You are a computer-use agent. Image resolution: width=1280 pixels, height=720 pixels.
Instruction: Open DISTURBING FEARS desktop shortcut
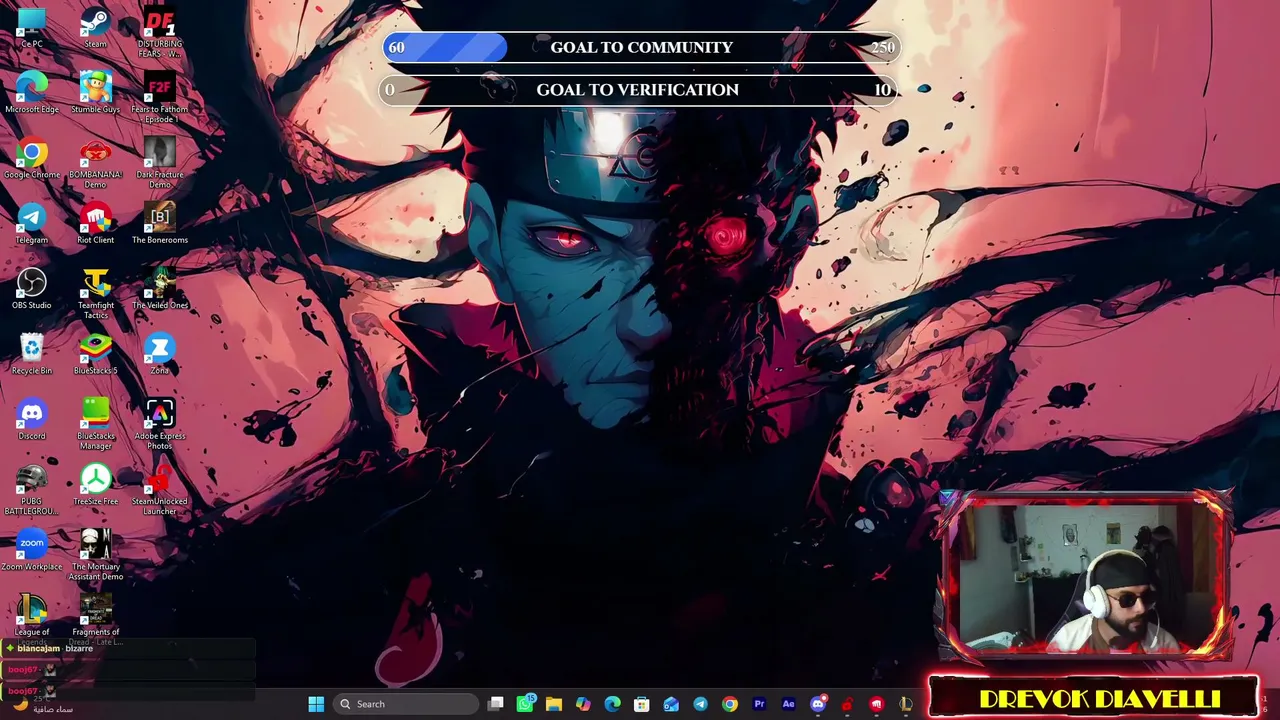tap(160, 33)
